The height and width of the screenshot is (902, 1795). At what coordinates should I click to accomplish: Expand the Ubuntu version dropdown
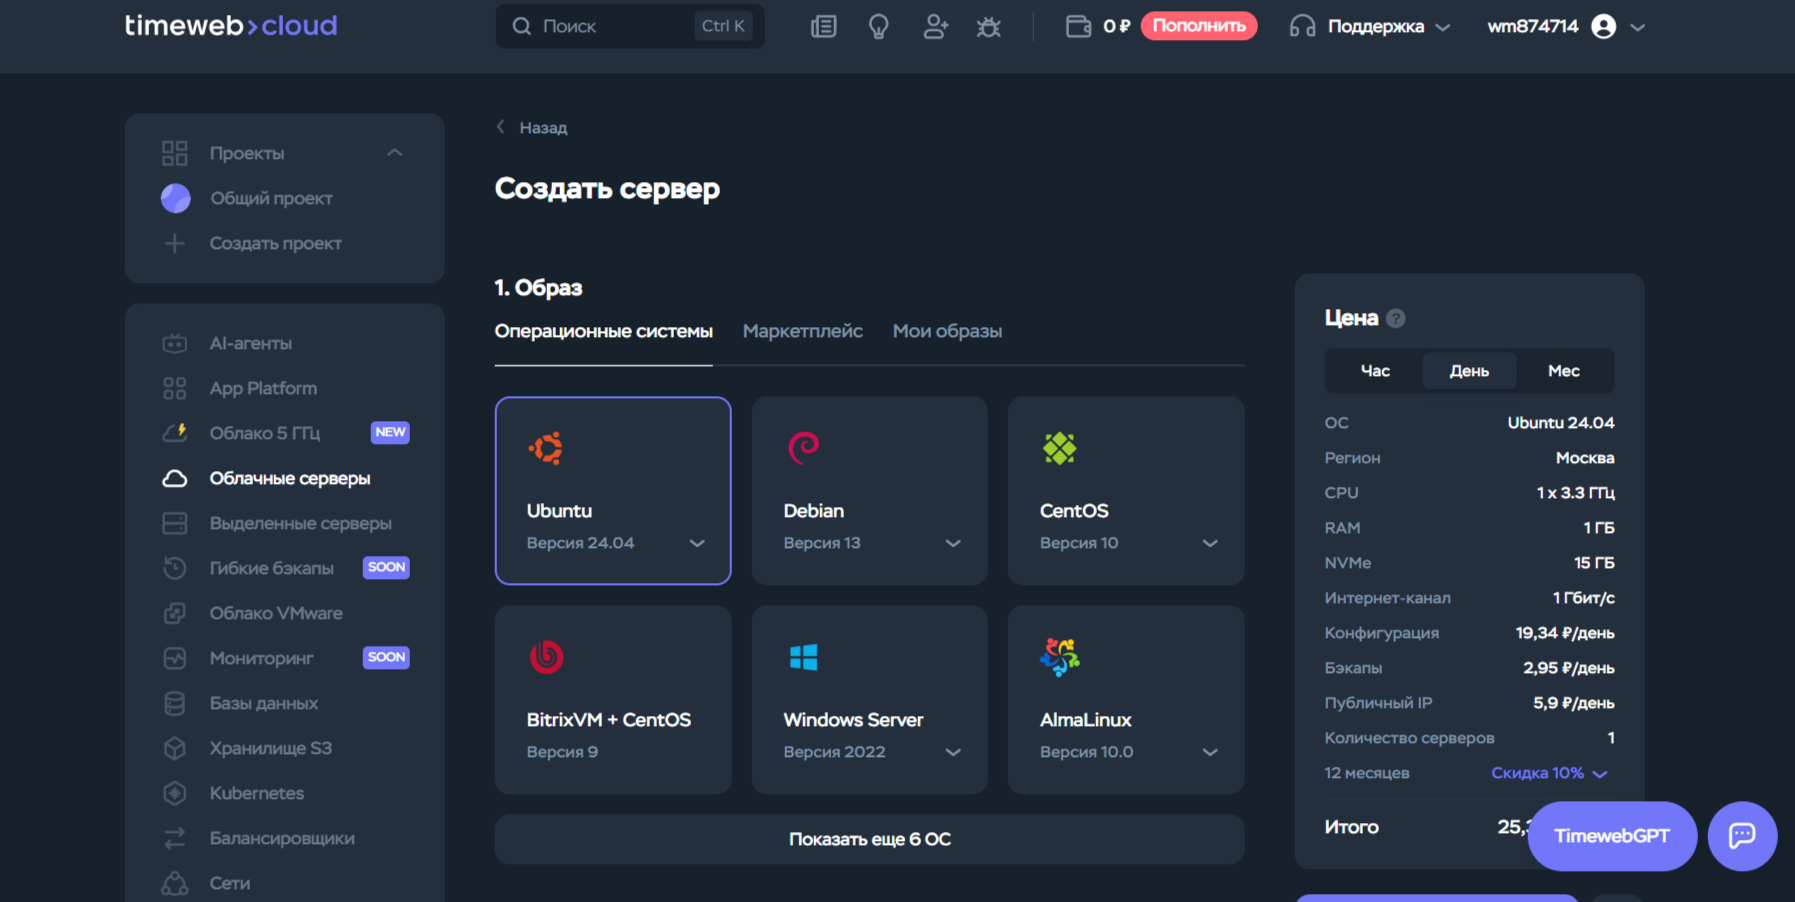(696, 543)
